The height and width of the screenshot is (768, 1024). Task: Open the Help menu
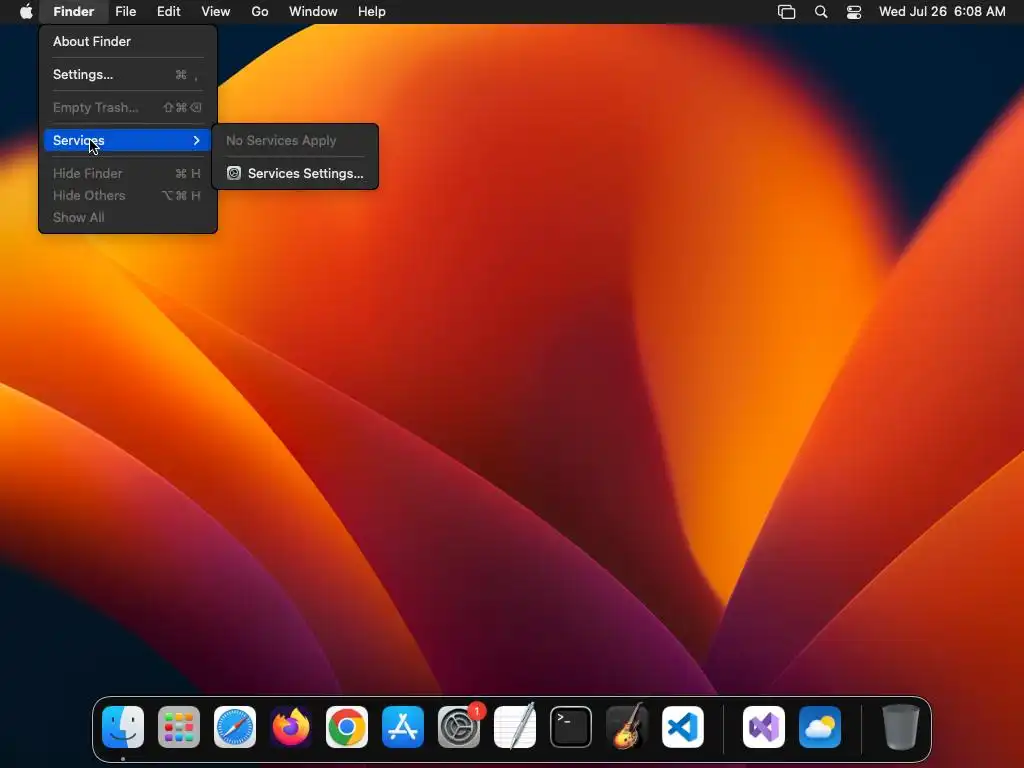pyautogui.click(x=372, y=12)
